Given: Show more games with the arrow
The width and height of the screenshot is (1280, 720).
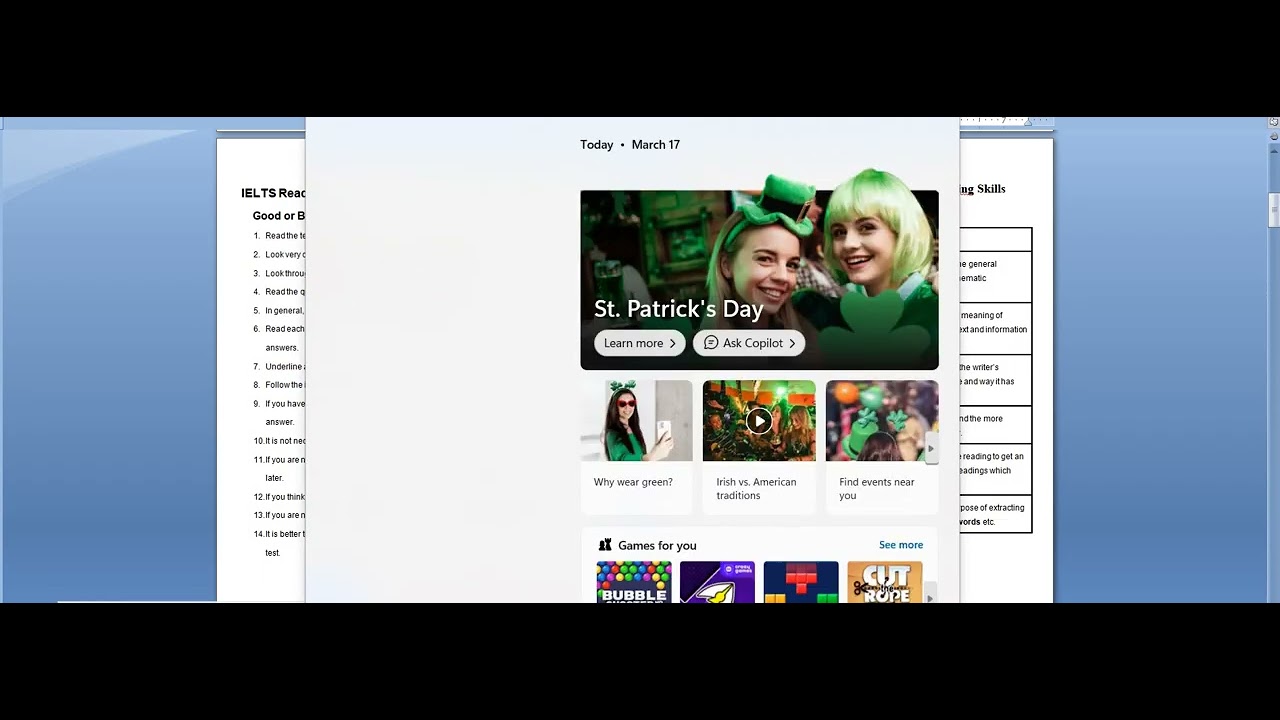Looking at the screenshot, I should (931, 596).
